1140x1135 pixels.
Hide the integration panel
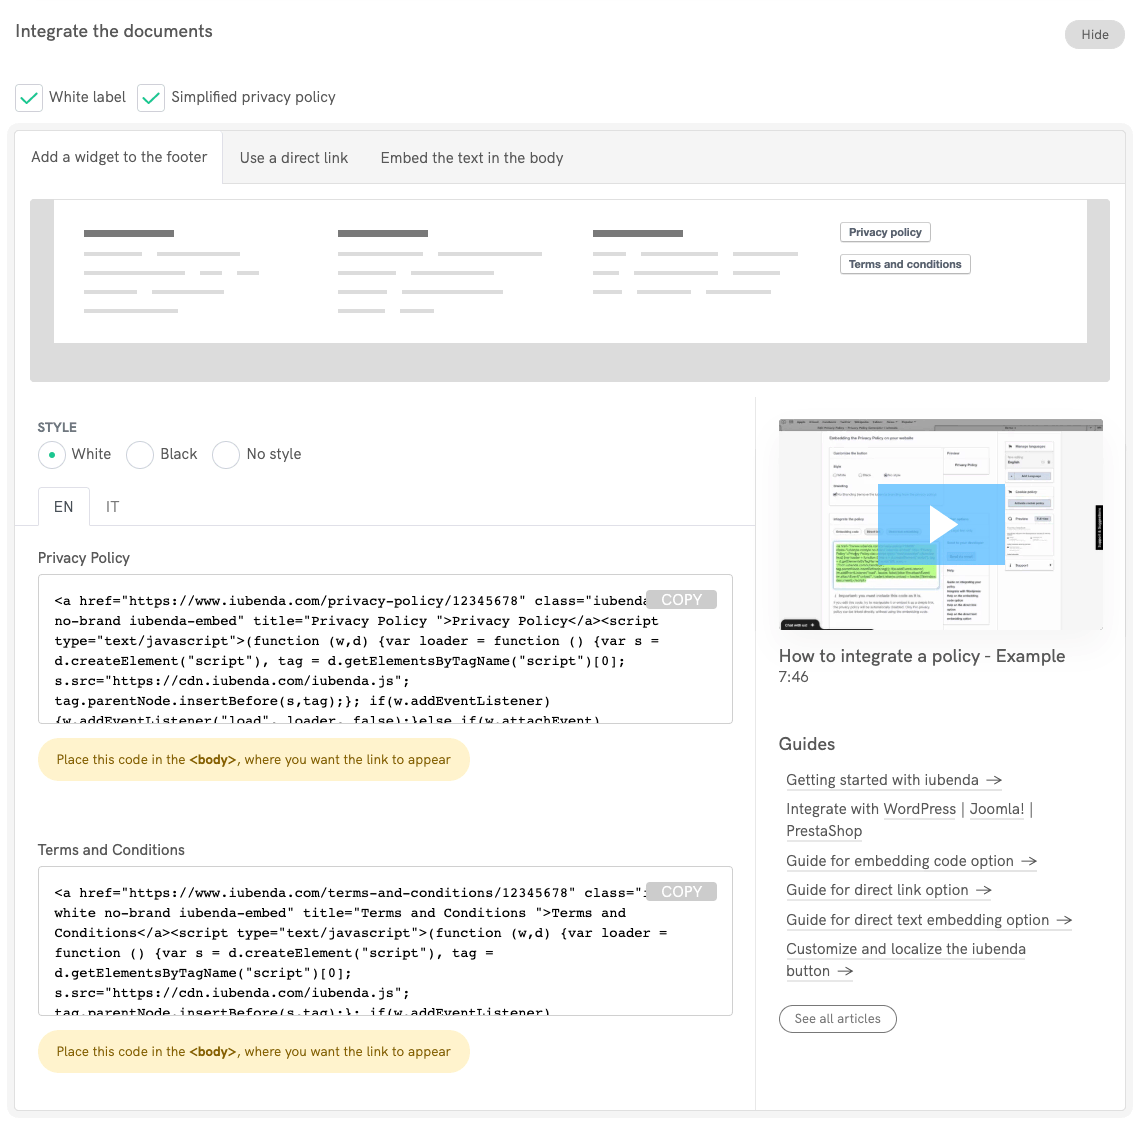point(1094,34)
